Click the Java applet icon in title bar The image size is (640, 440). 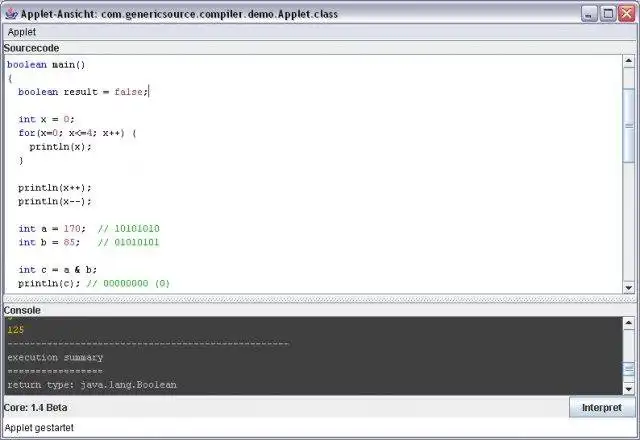click(x=11, y=14)
